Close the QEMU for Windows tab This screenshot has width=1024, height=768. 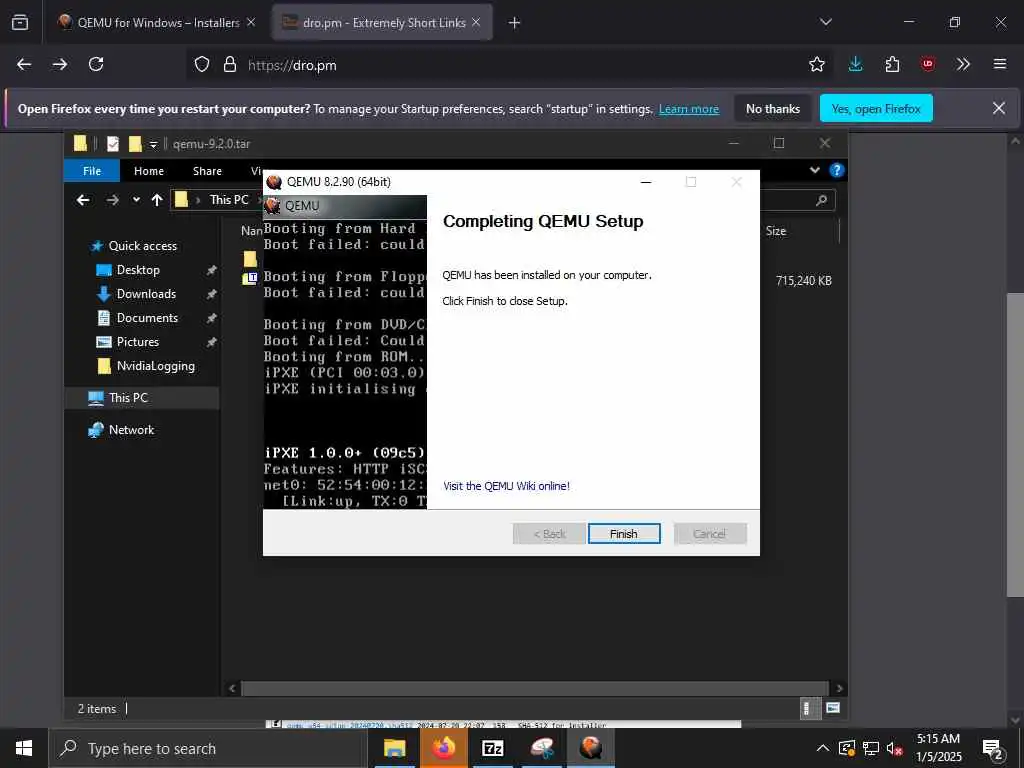coord(251,22)
